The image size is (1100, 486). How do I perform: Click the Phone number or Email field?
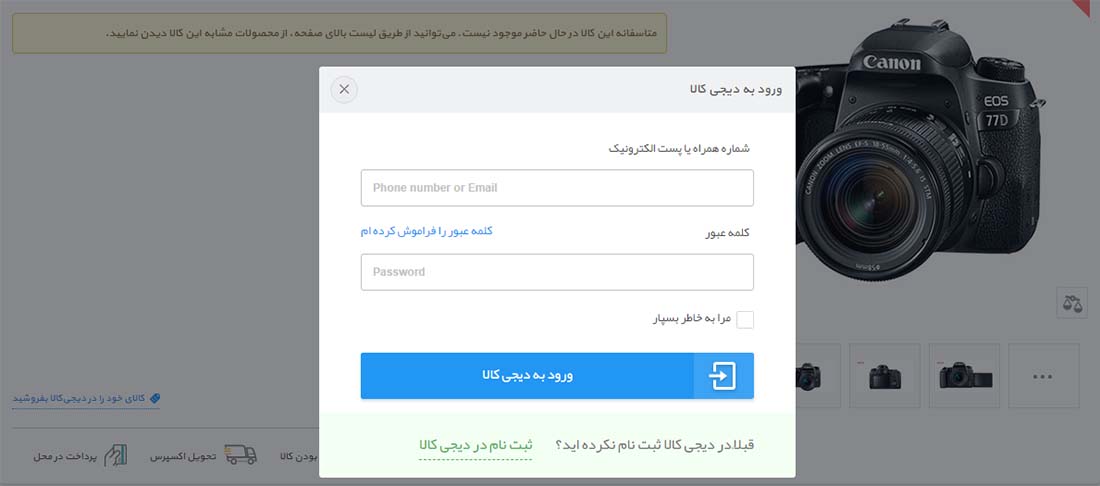point(557,188)
